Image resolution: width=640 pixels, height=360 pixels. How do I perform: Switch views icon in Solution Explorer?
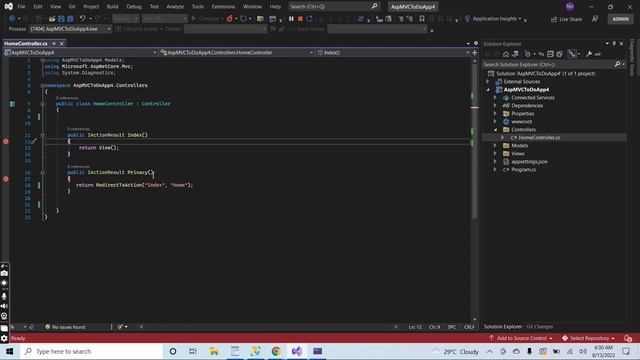515,54
